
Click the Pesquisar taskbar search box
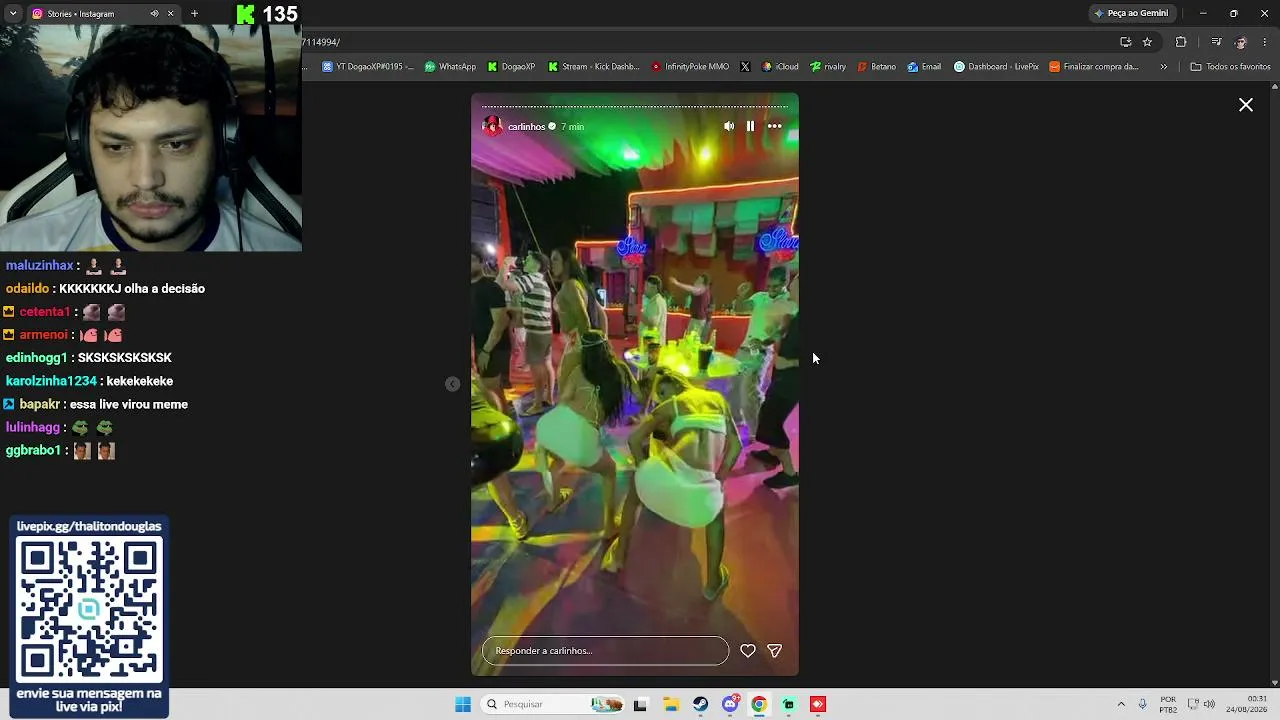point(553,704)
